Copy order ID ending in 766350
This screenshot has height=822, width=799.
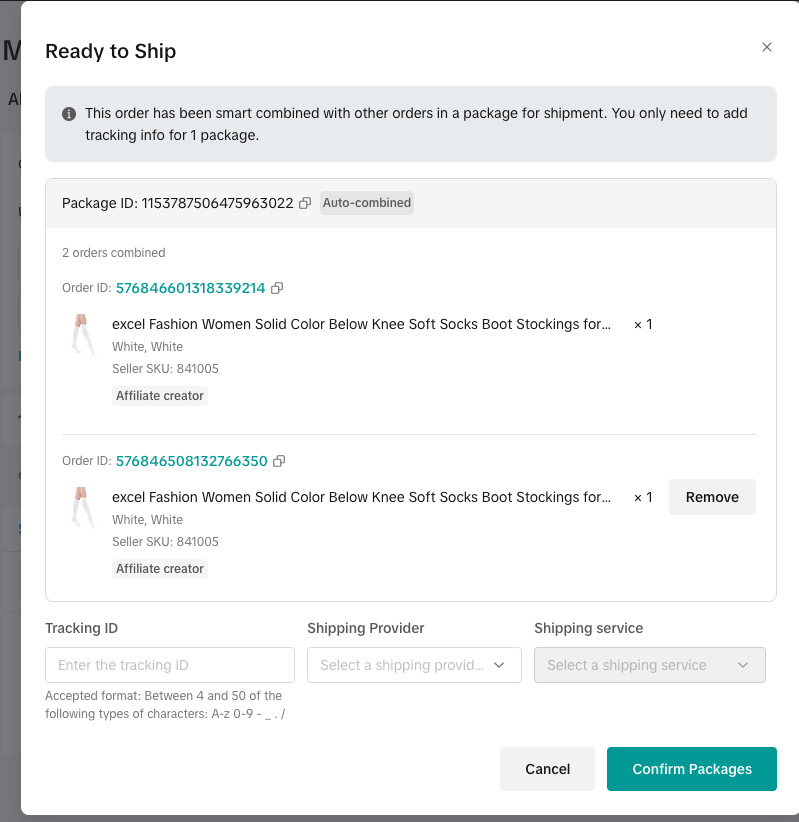click(x=279, y=461)
